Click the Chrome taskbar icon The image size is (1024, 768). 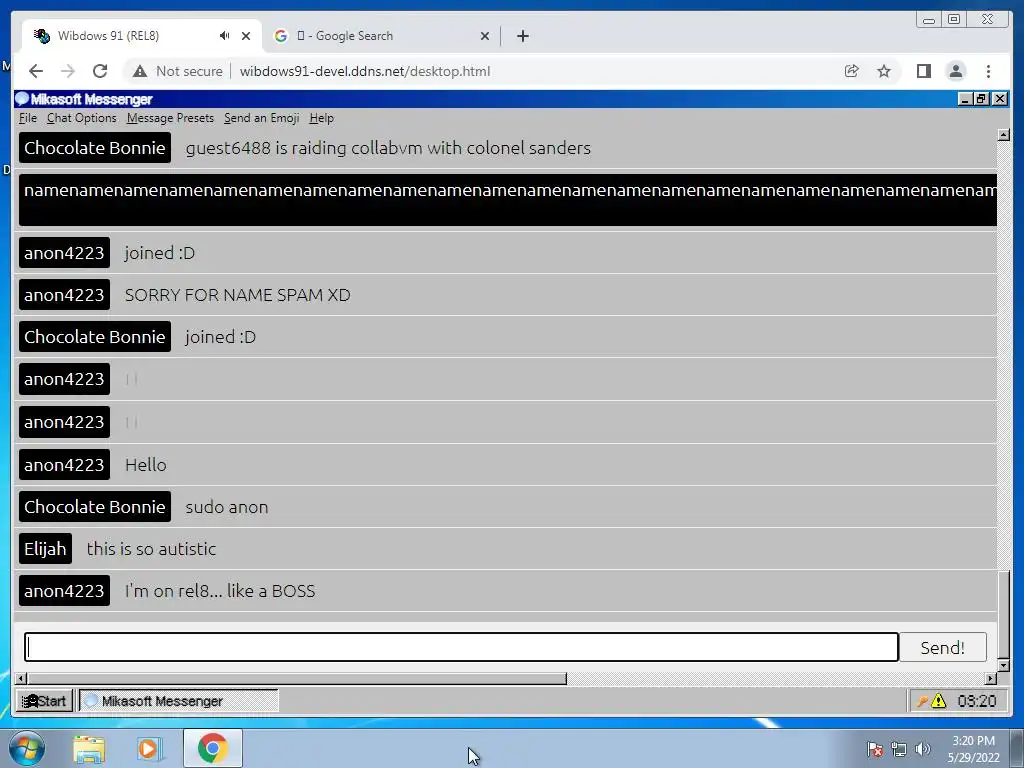212,748
